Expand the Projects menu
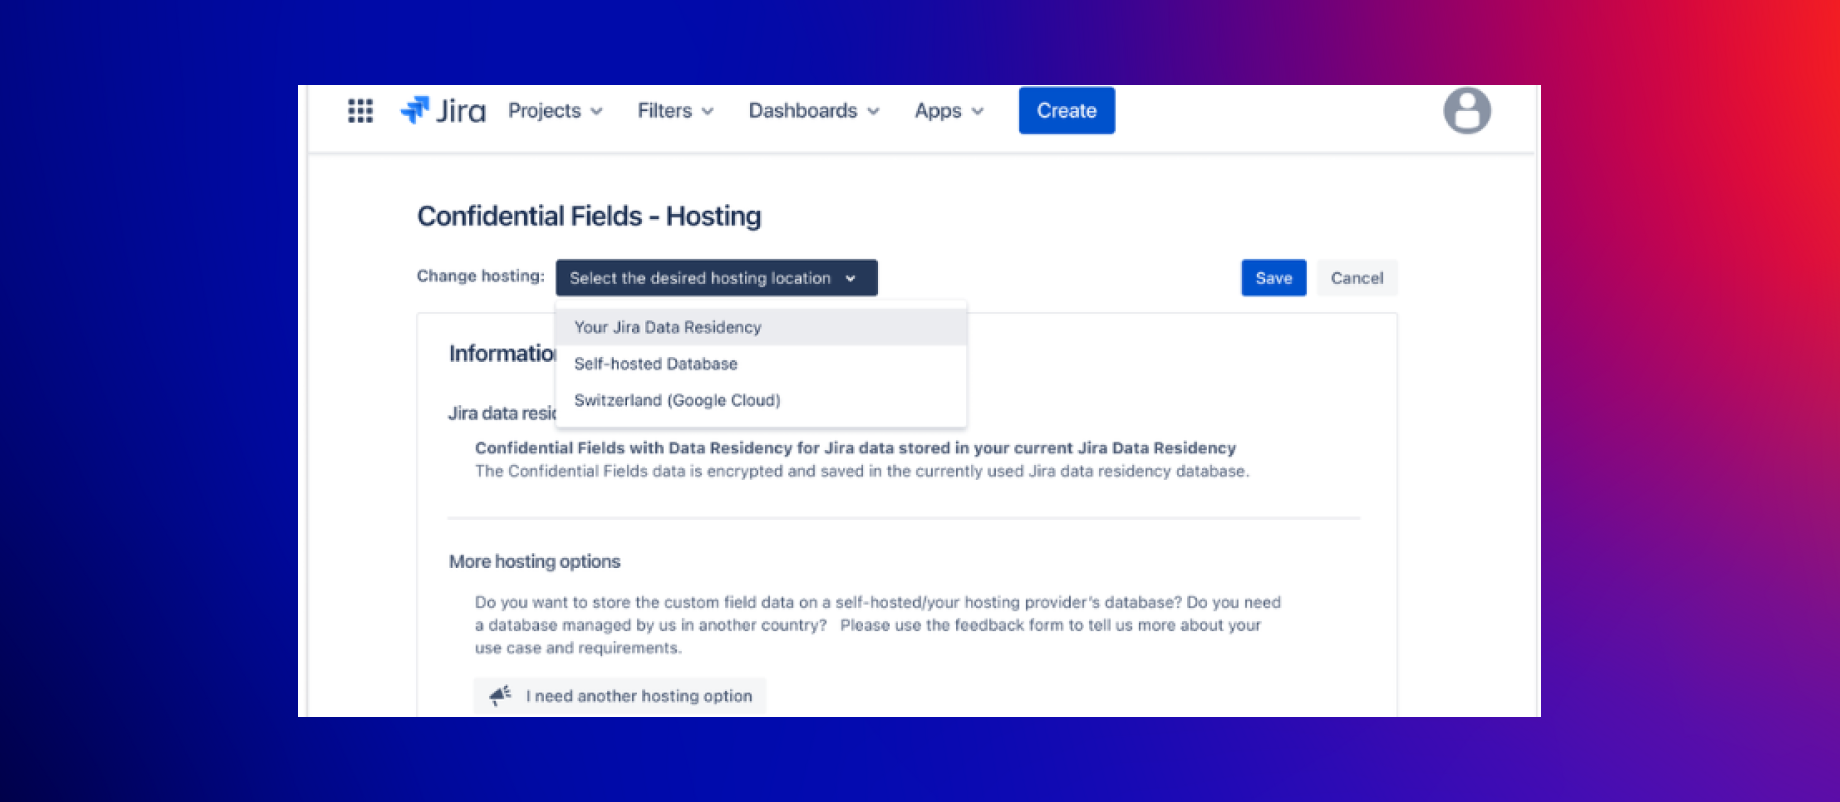 click(x=555, y=111)
